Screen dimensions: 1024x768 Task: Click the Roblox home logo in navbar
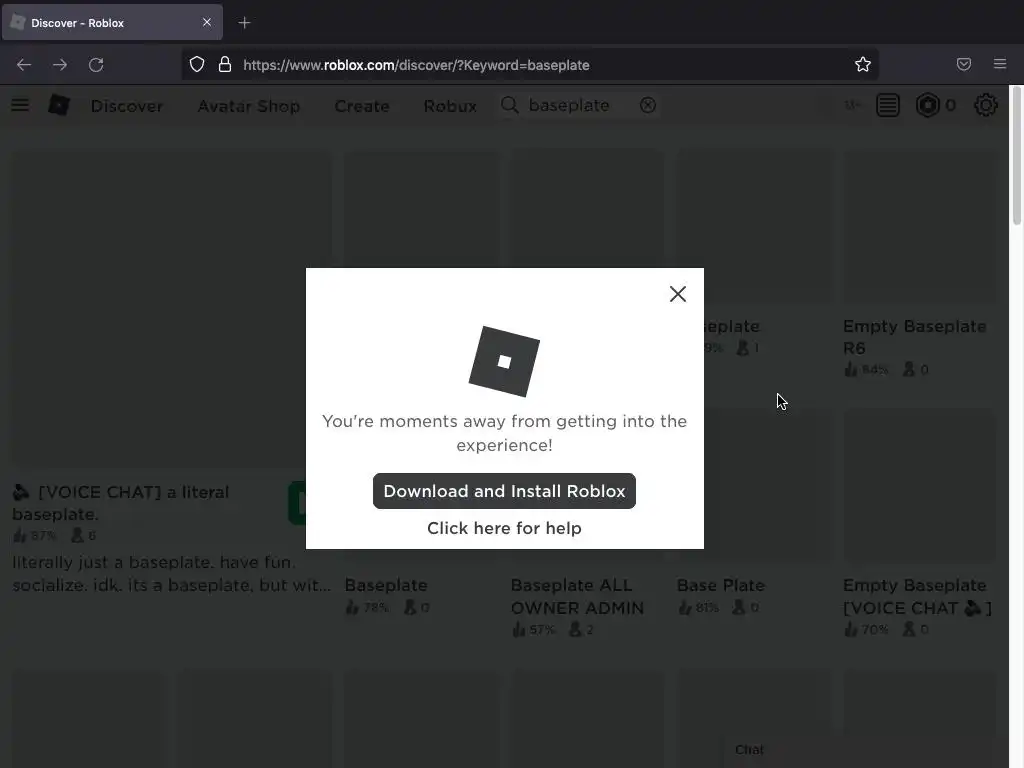click(x=59, y=105)
